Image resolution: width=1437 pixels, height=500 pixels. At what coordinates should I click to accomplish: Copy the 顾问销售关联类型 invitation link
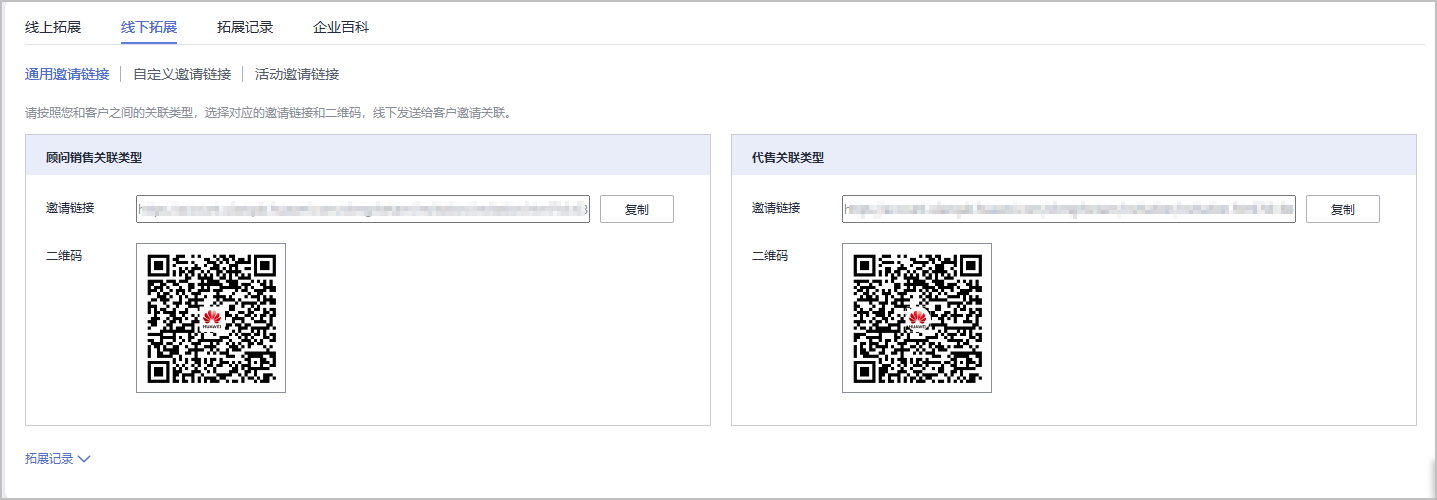pos(637,209)
